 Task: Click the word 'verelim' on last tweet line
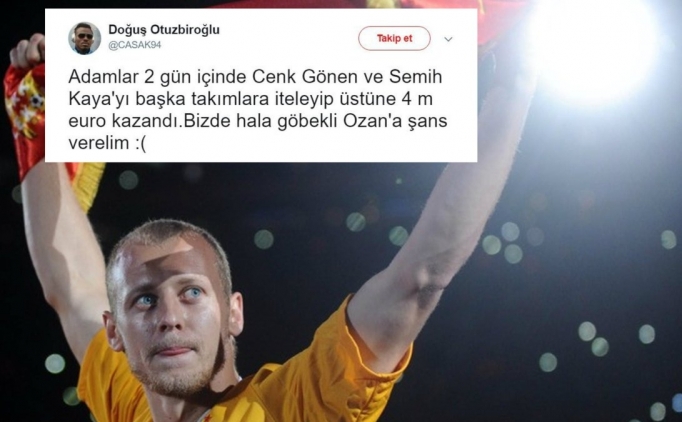(99, 143)
